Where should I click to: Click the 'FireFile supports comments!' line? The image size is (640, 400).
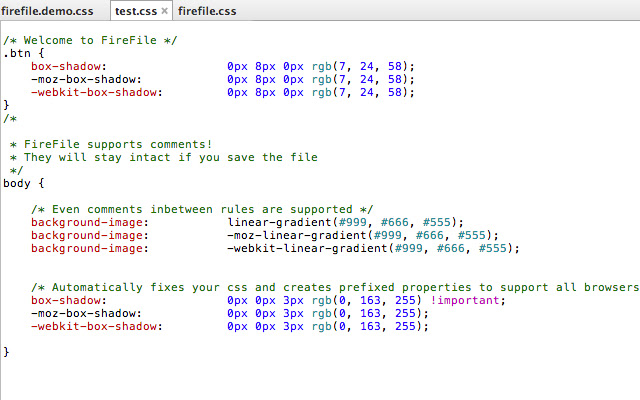(111, 144)
